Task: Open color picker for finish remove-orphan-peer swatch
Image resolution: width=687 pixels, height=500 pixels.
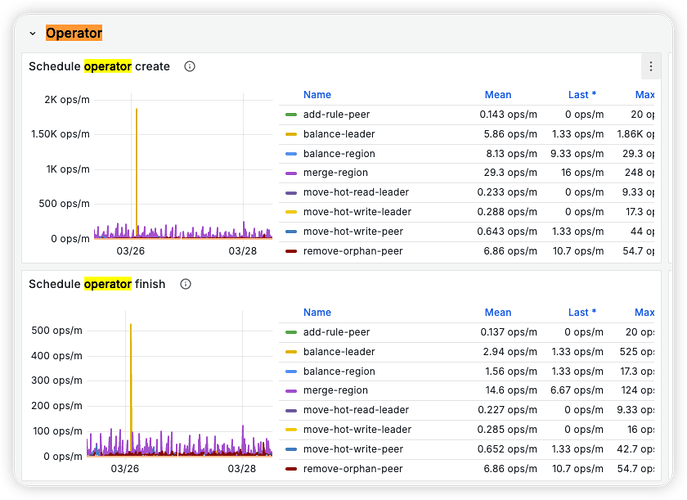Action: 291,469
